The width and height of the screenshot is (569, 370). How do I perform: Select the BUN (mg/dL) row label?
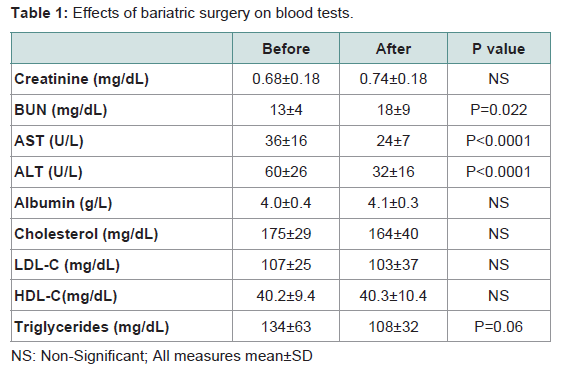click(x=61, y=110)
